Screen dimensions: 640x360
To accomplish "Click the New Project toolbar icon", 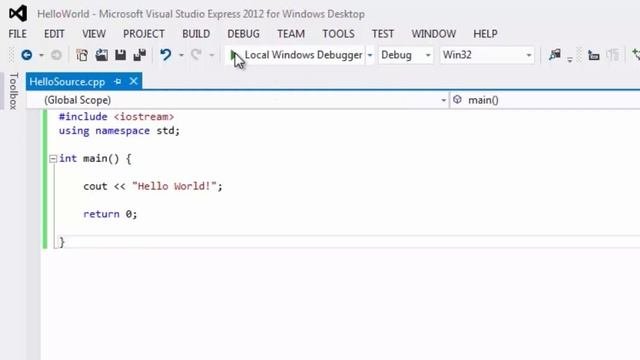I will [x=82, y=55].
